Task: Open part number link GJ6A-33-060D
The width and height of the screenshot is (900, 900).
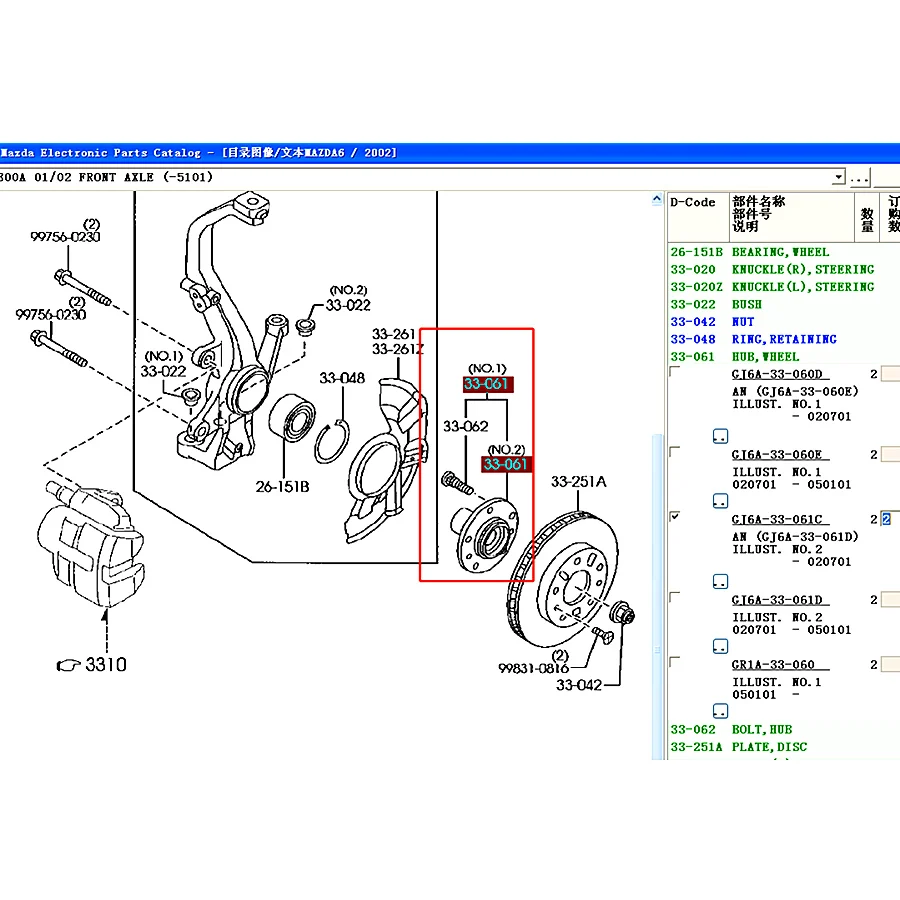Action: coord(780,374)
